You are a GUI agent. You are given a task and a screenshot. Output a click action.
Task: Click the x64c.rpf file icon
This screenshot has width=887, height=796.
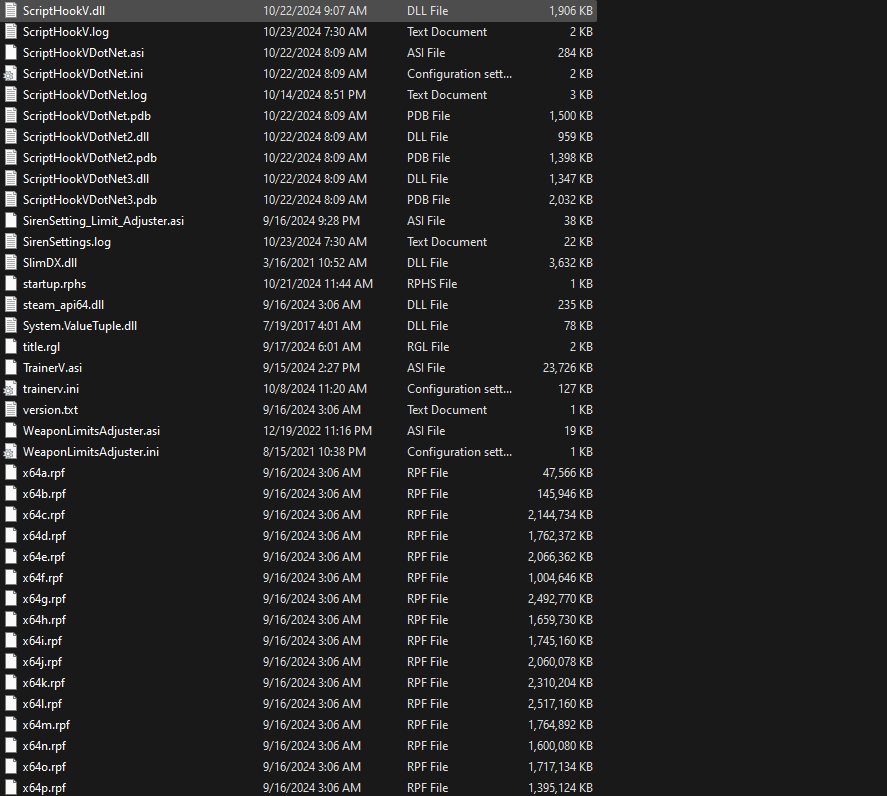tap(11, 515)
